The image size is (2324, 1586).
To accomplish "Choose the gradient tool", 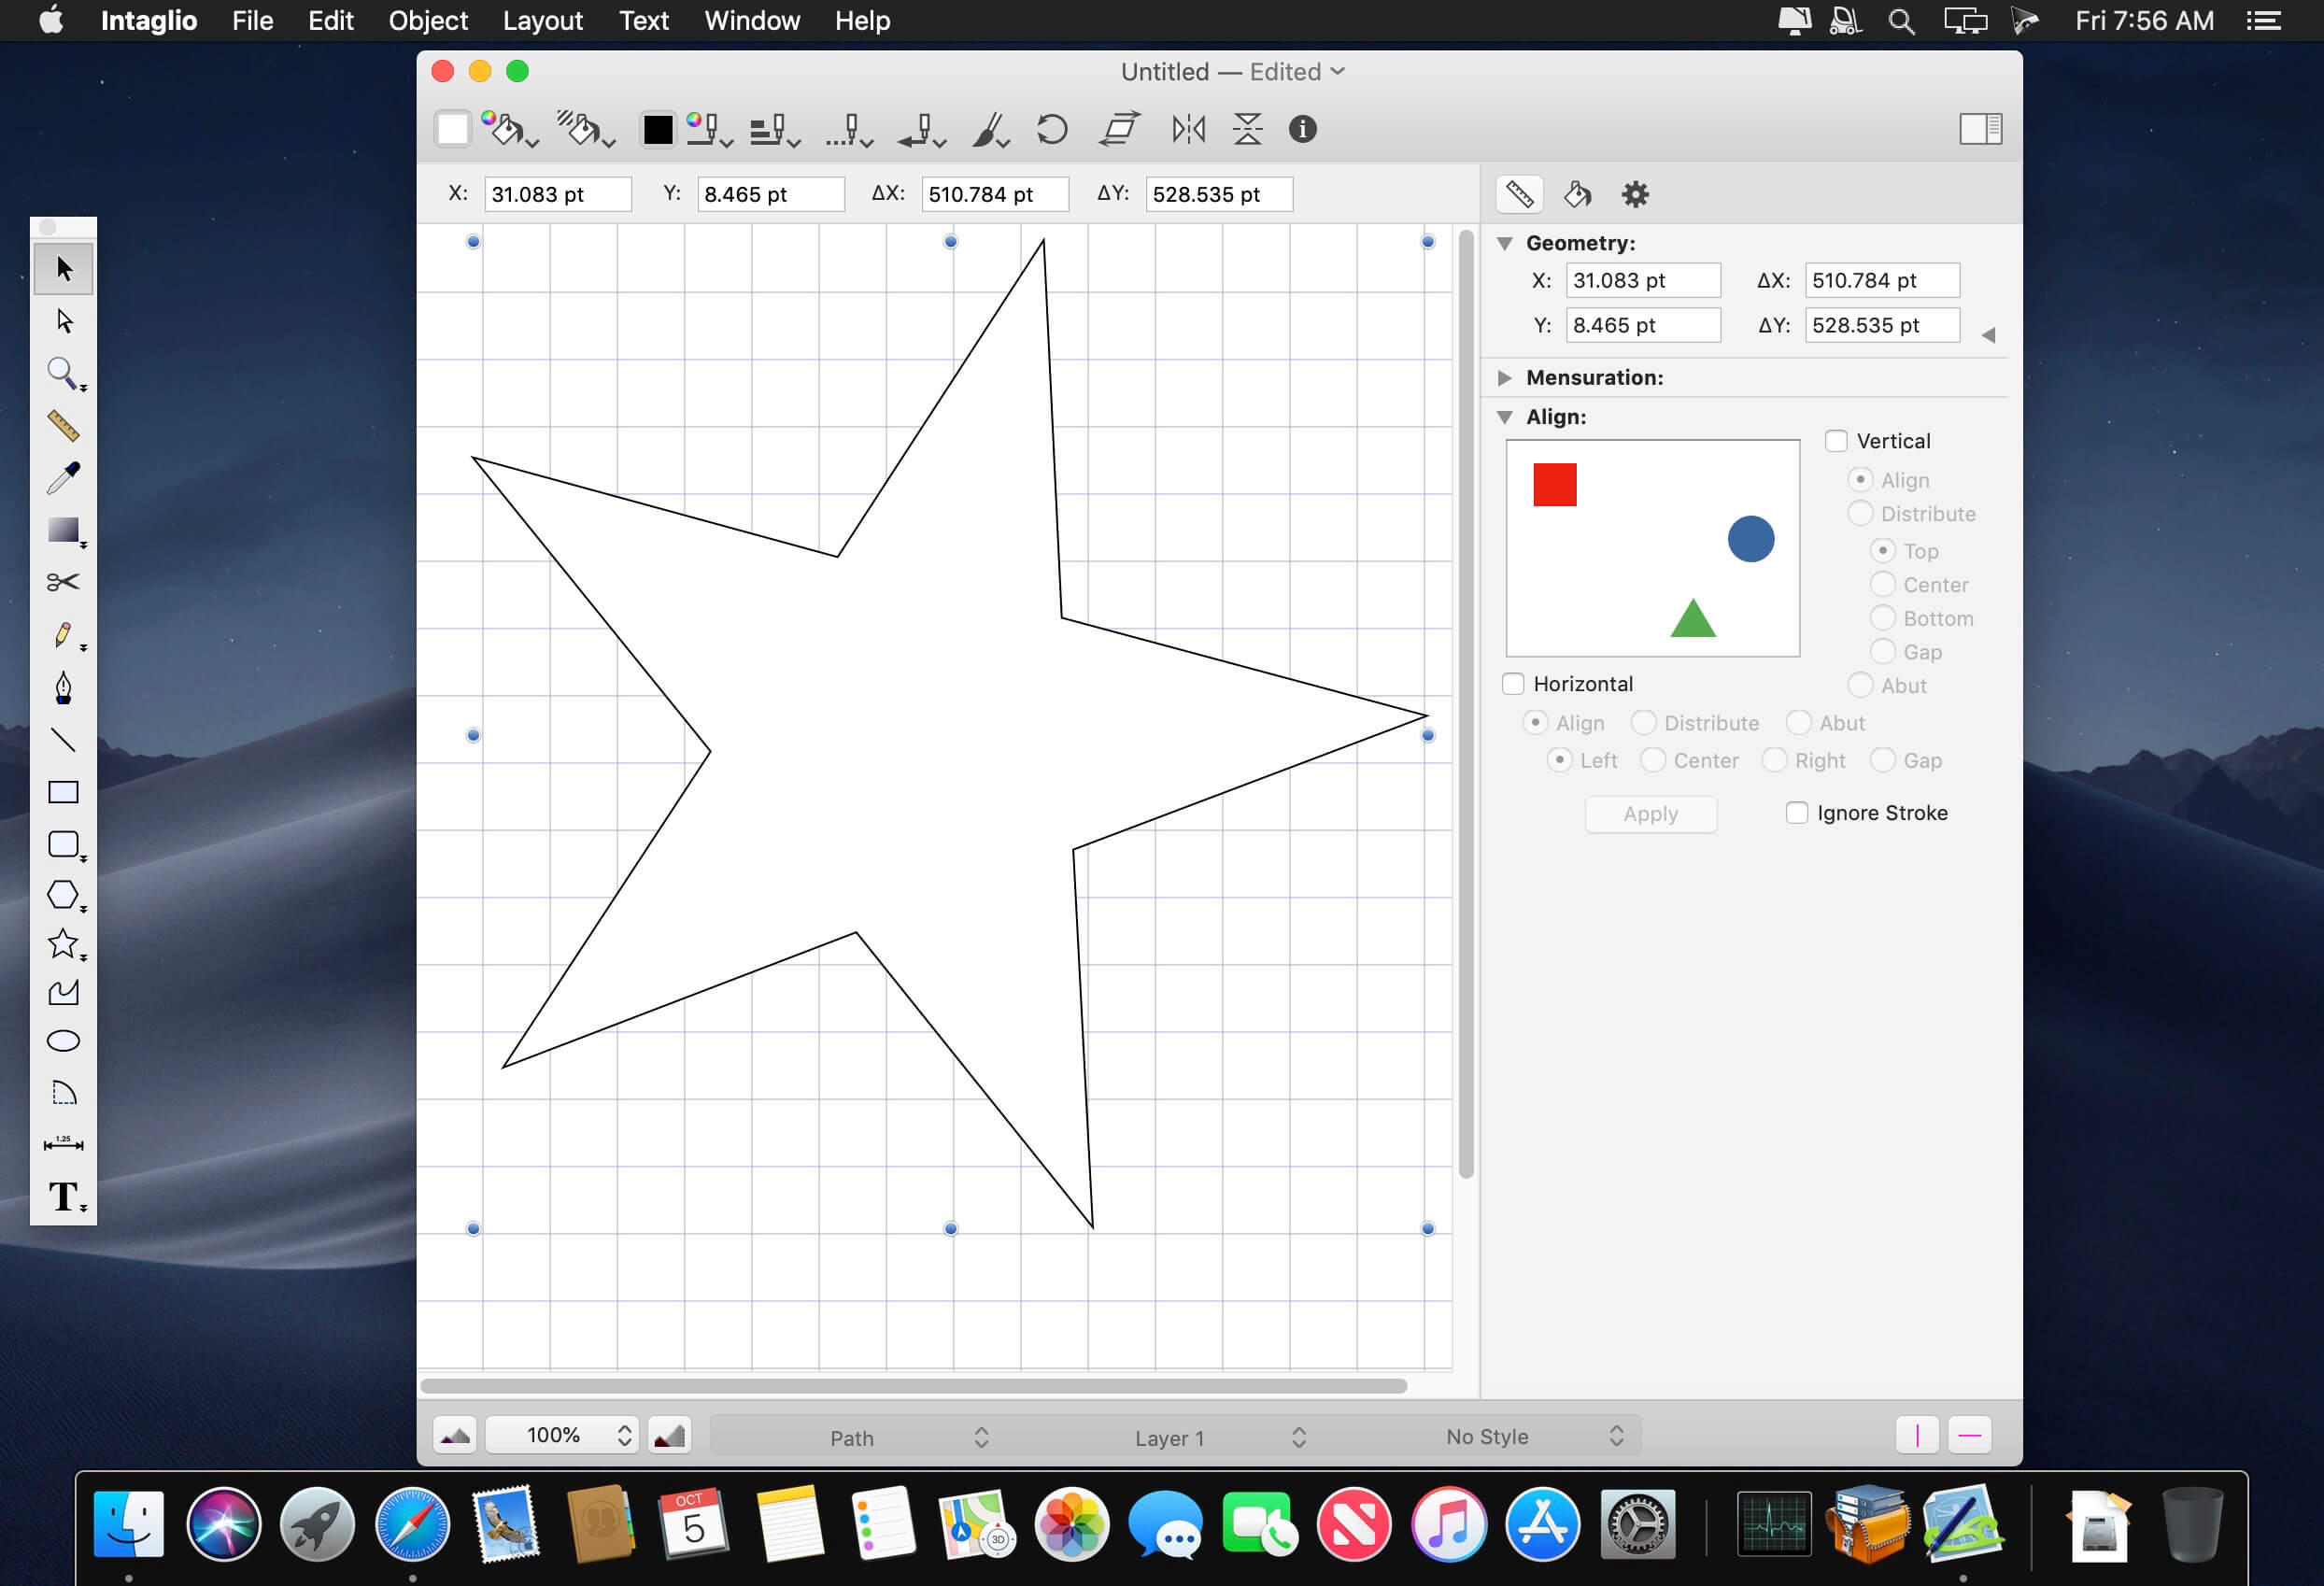I will tap(64, 530).
